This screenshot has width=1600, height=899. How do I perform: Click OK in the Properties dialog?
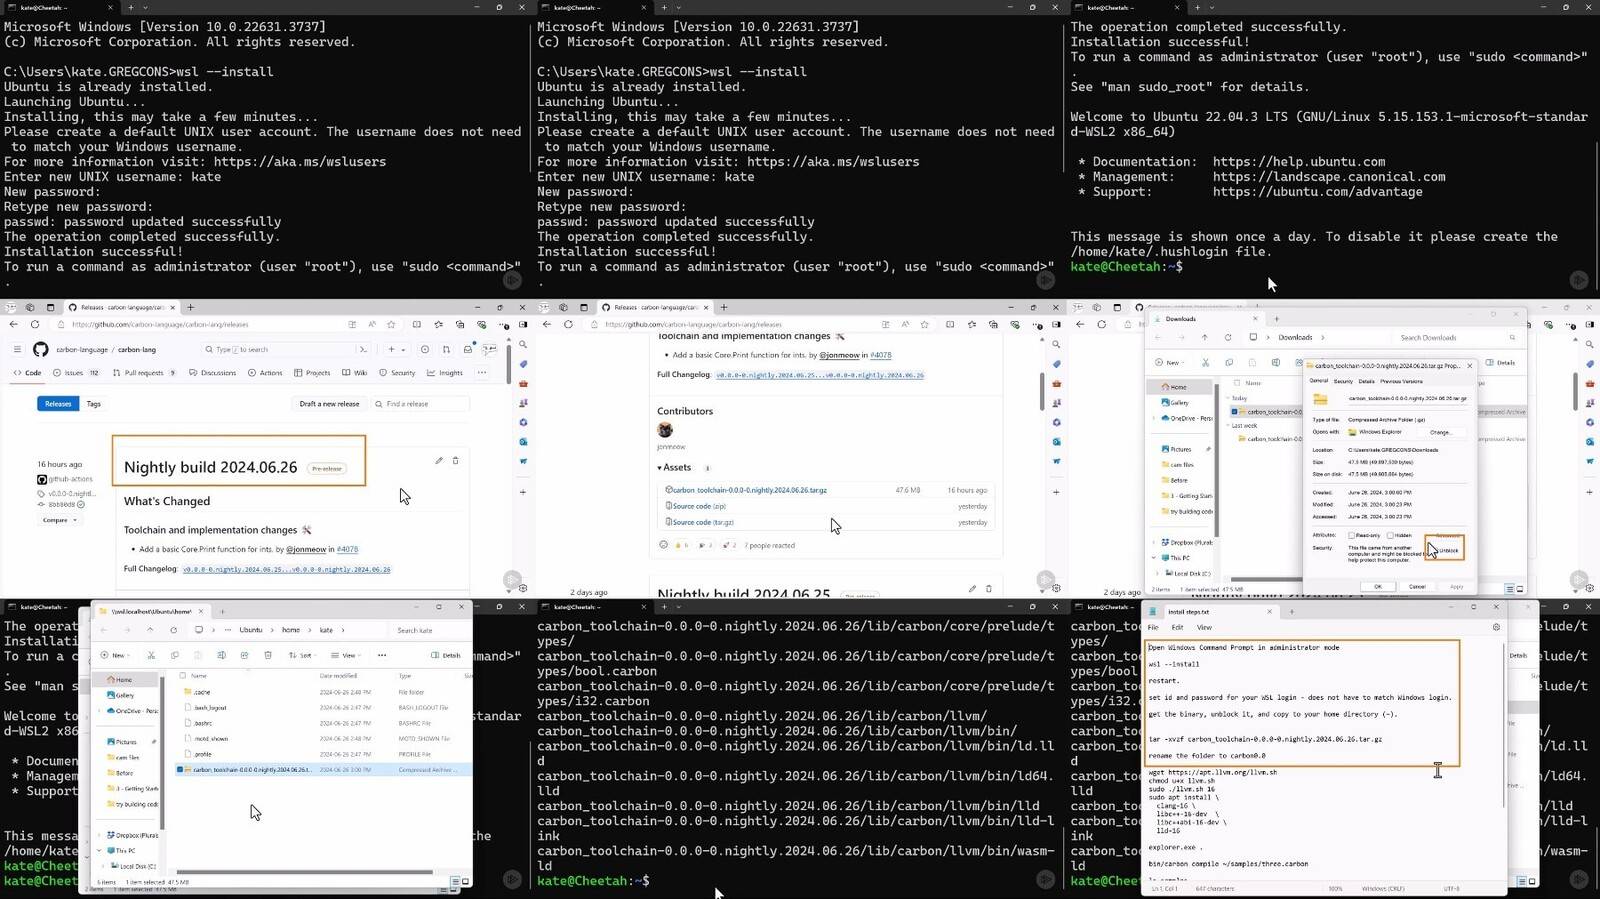point(1378,586)
